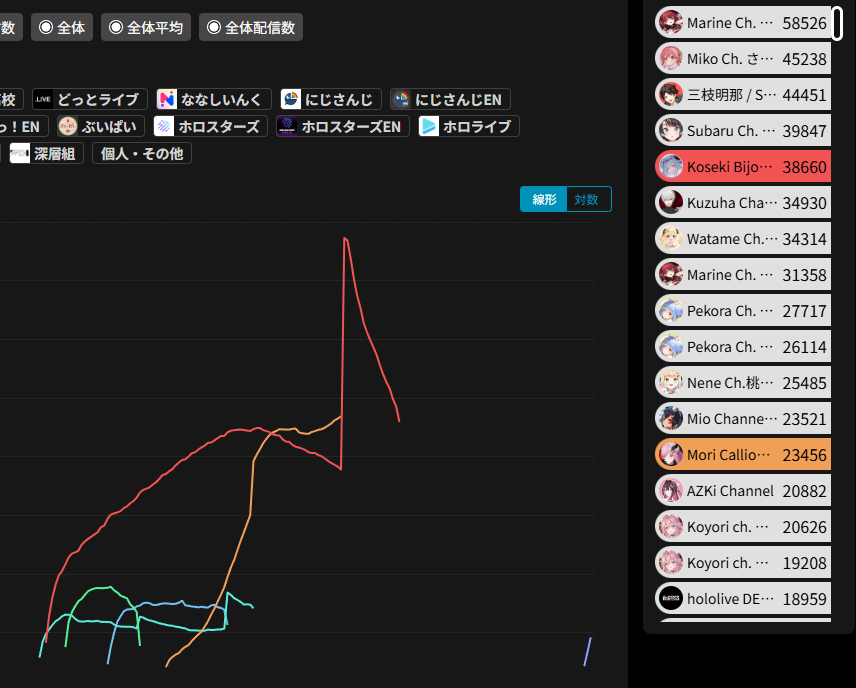The height and width of the screenshot is (688, 856).
Task: Click Marine avatar on the 58526 row
Action: tap(670, 22)
